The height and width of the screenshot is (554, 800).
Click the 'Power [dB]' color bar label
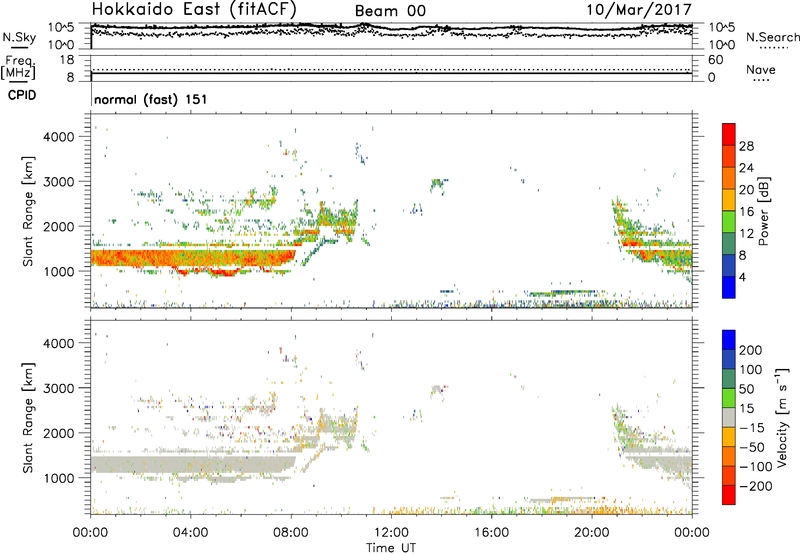pyautogui.click(x=763, y=211)
